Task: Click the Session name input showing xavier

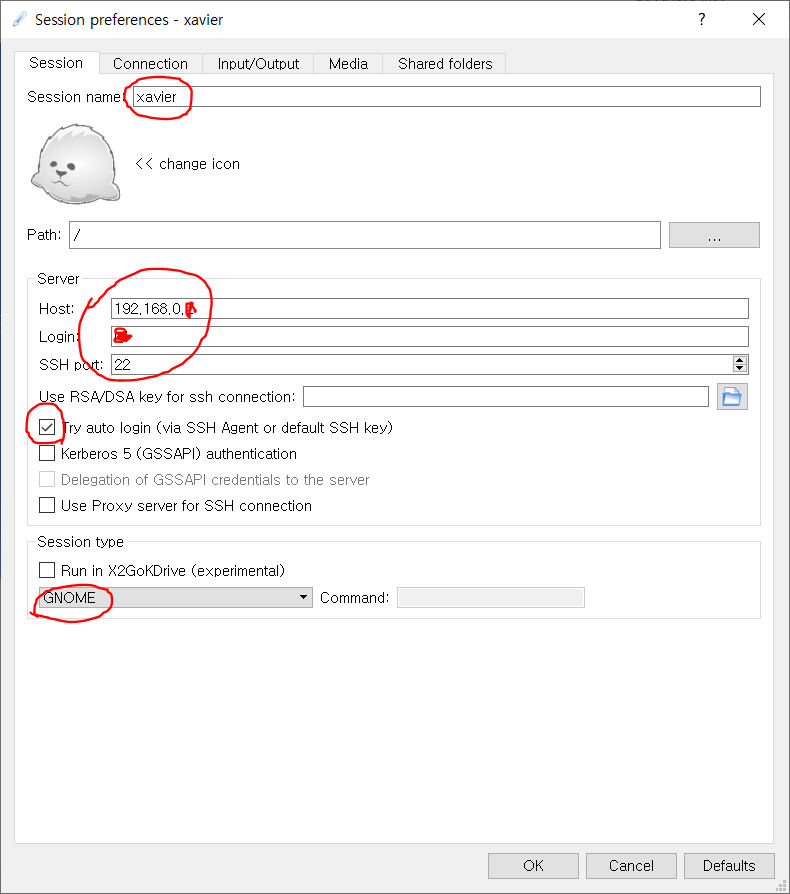Action: pyautogui.click(x=300, y=96)
